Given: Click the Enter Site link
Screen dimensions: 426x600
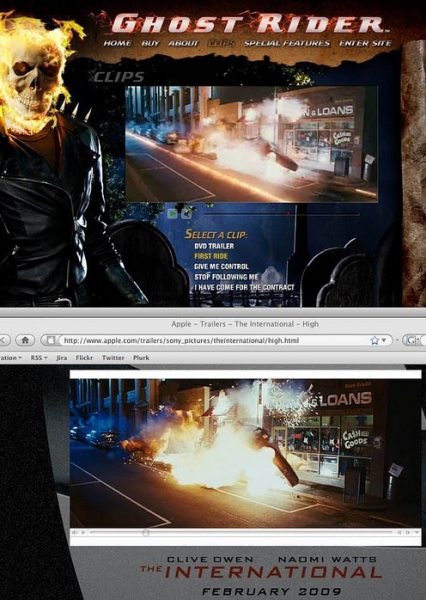Looking at the screenshot, I should click(365, 43).
